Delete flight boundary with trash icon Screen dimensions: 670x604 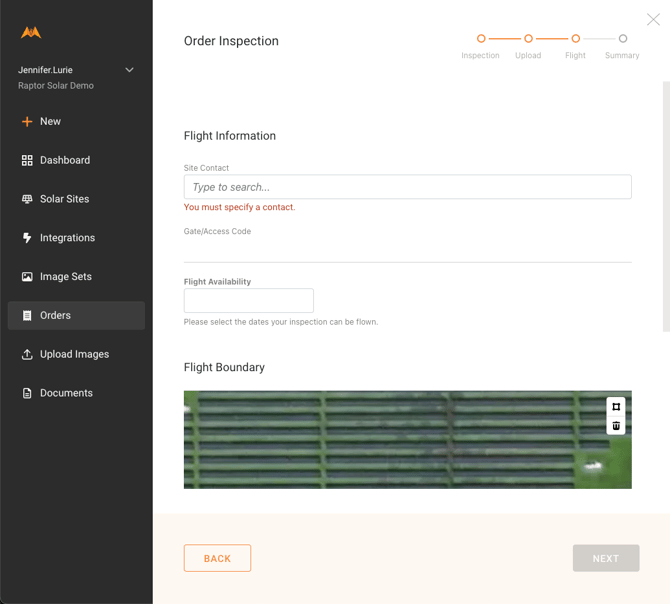coord(616,426)
